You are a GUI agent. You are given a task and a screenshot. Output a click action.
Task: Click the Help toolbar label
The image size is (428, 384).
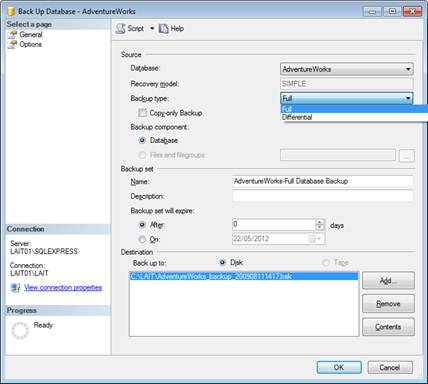pyautogui.click(x=177, y=29)
